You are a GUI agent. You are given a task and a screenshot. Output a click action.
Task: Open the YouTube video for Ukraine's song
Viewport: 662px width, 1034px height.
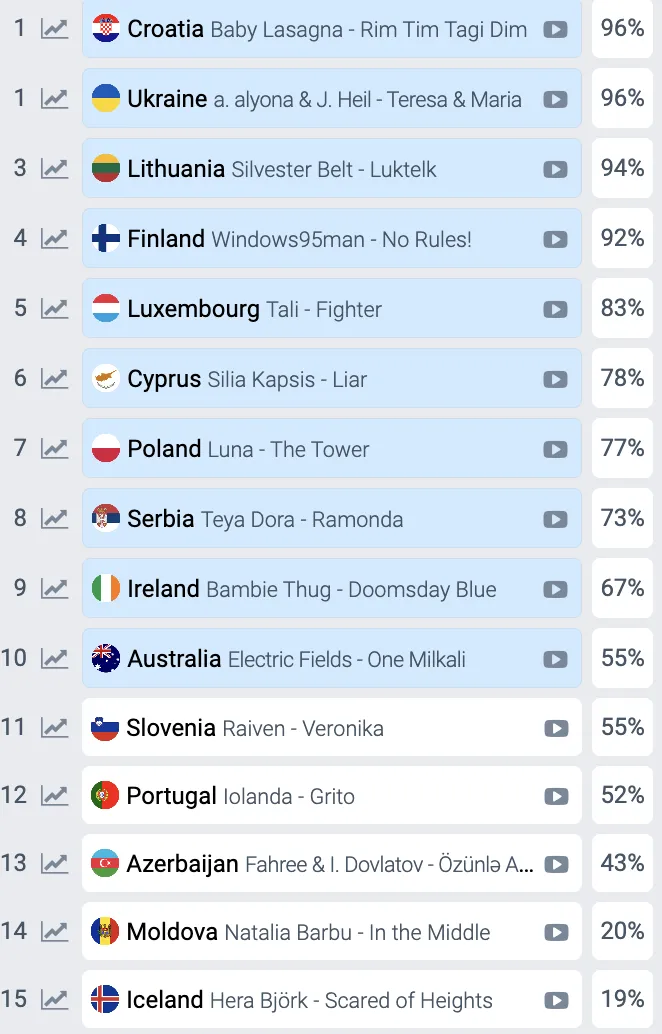(x=555, y=99)
